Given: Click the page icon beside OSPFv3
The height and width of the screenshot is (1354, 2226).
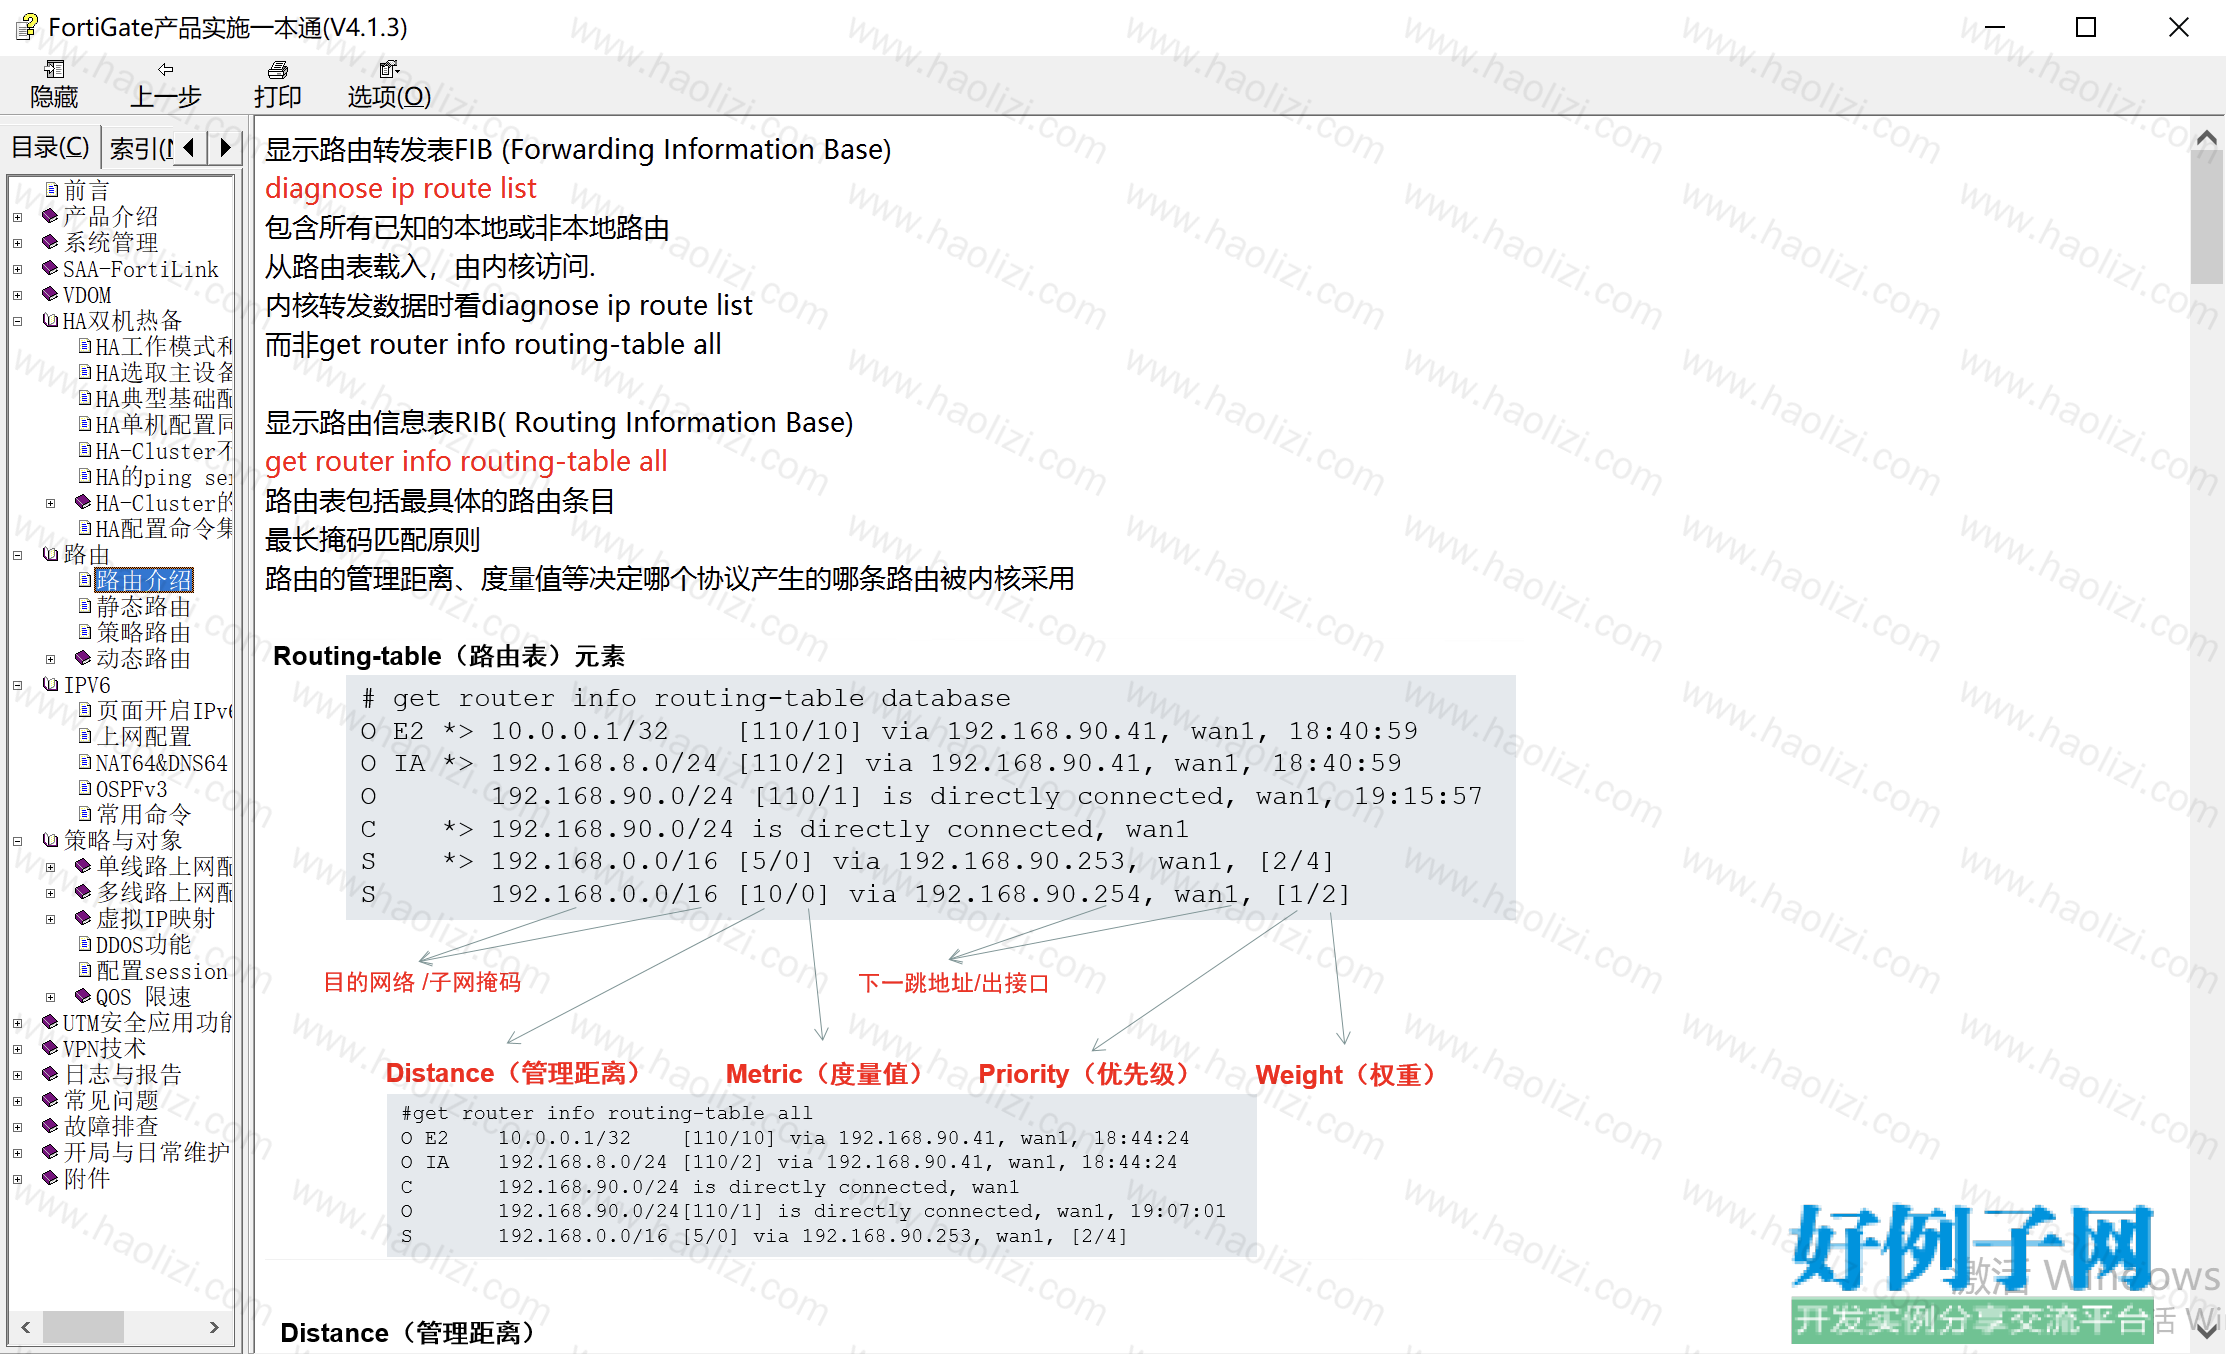Looking at the screenshot, I should tap(85, 788).
